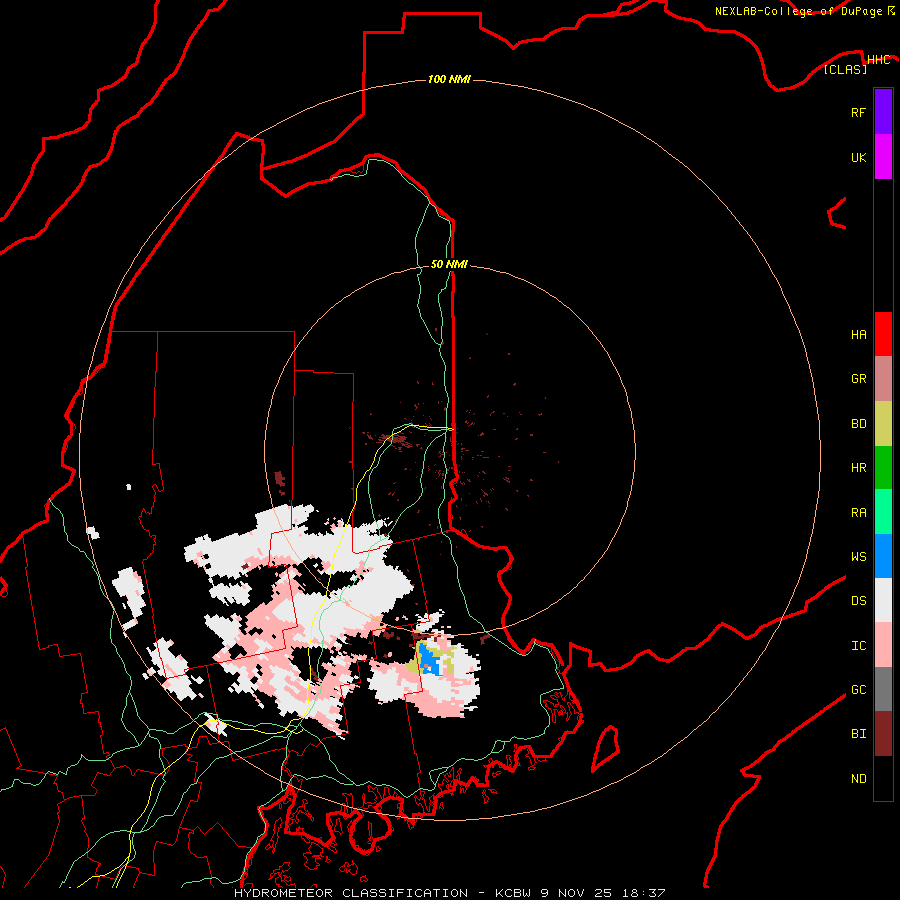The height and width of the screenshot is (900, 900).
Task: Select the GR graupel legend color
Action: (883, 379)
